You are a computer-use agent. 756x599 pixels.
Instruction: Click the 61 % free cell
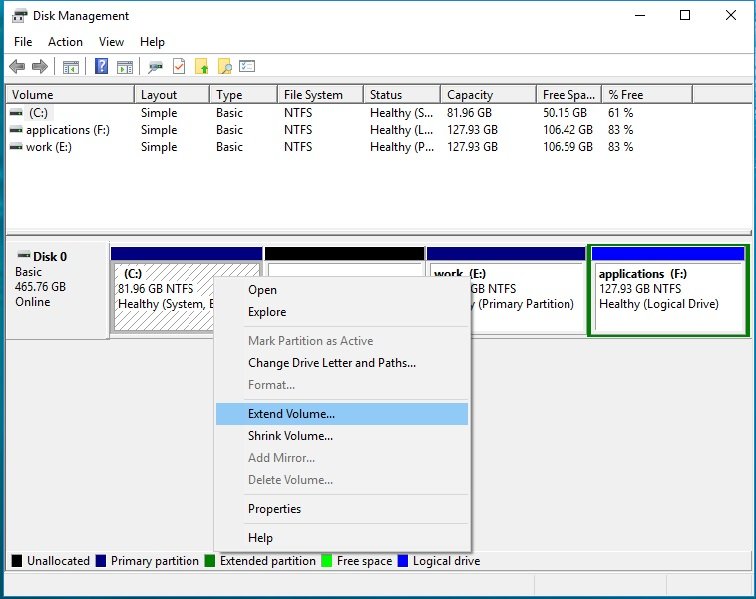click(x=621, y=113)
